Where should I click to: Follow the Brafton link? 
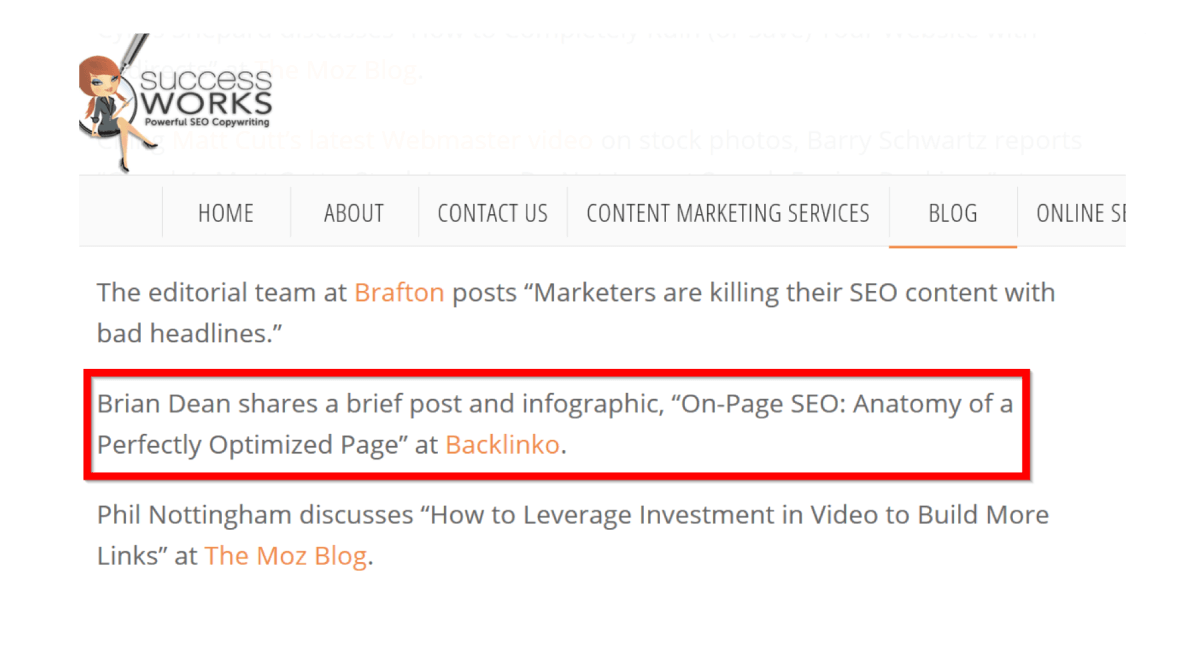coord(399,293)
